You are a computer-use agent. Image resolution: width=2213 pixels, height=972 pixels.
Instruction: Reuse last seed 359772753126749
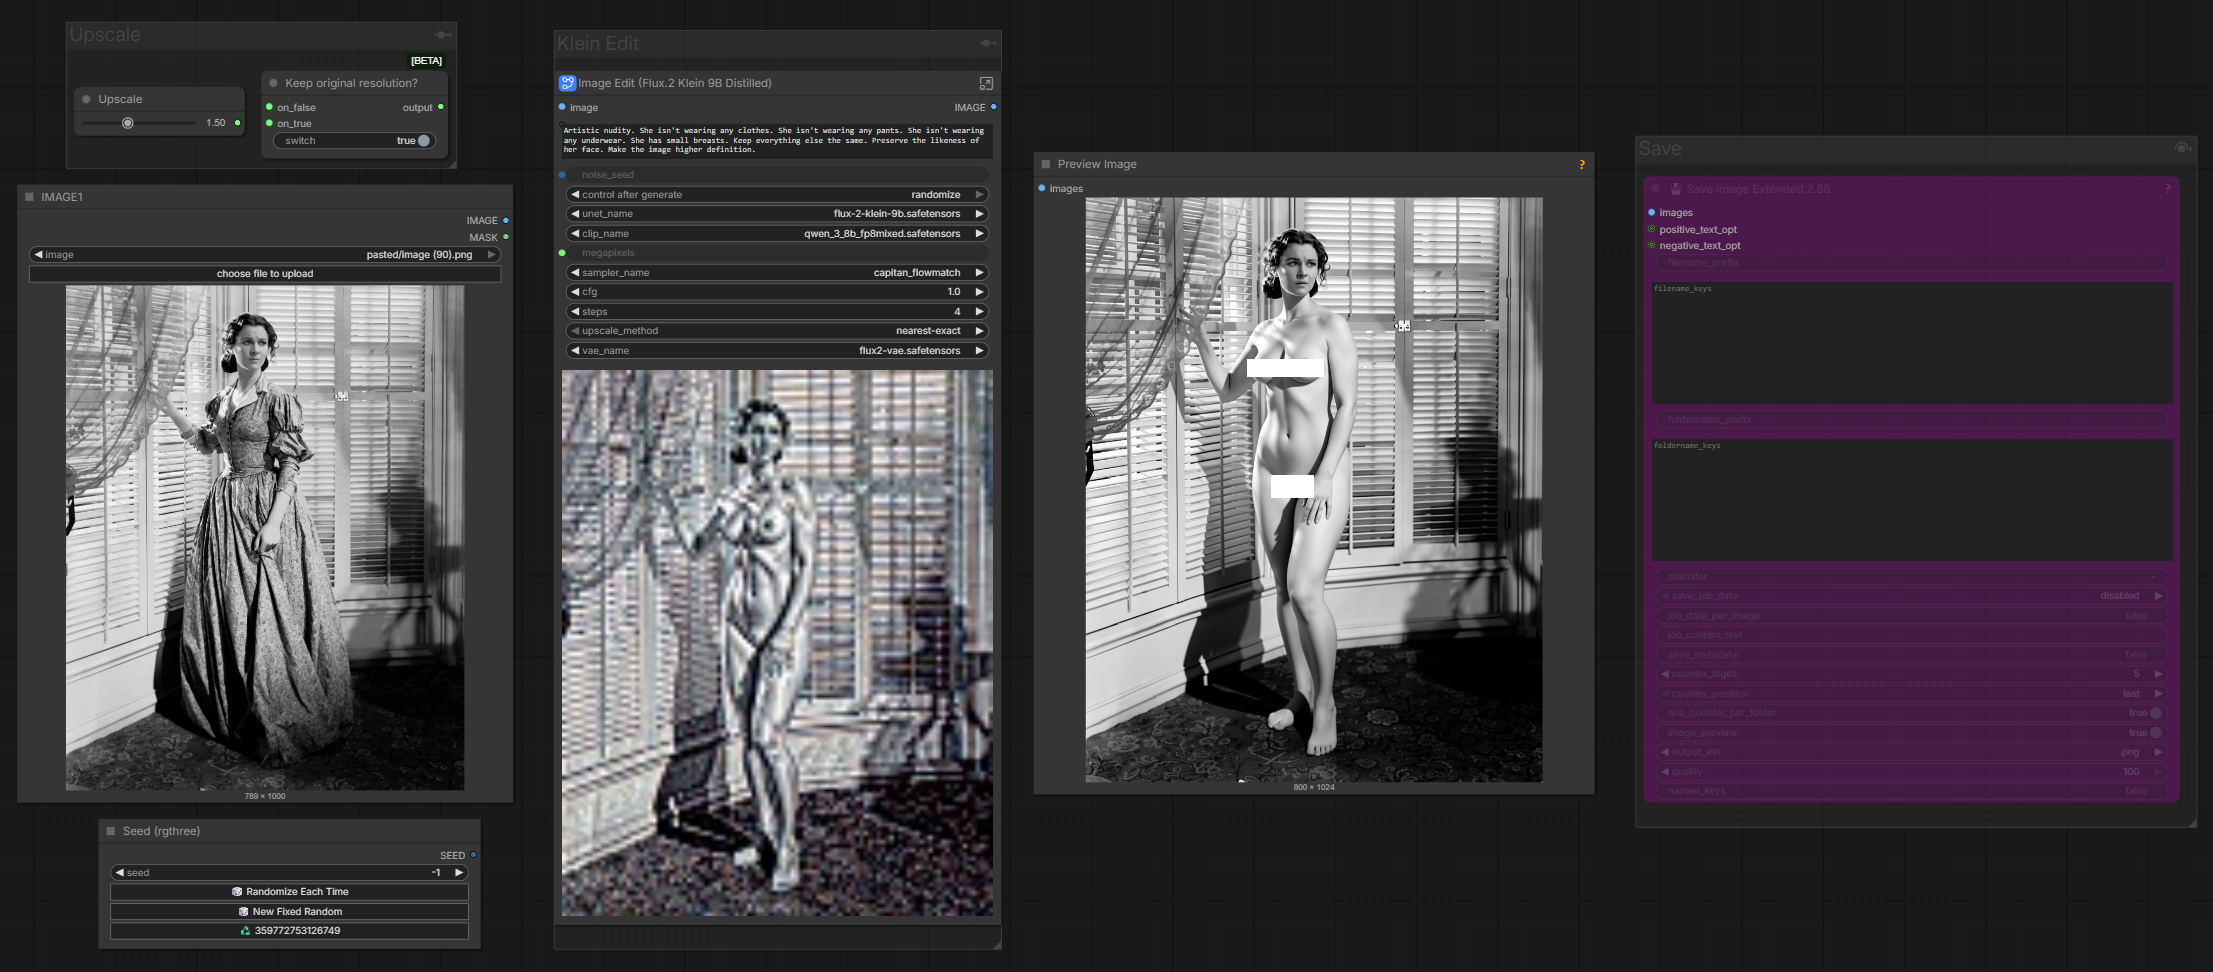pyautogui.click(x=289, y=931)
